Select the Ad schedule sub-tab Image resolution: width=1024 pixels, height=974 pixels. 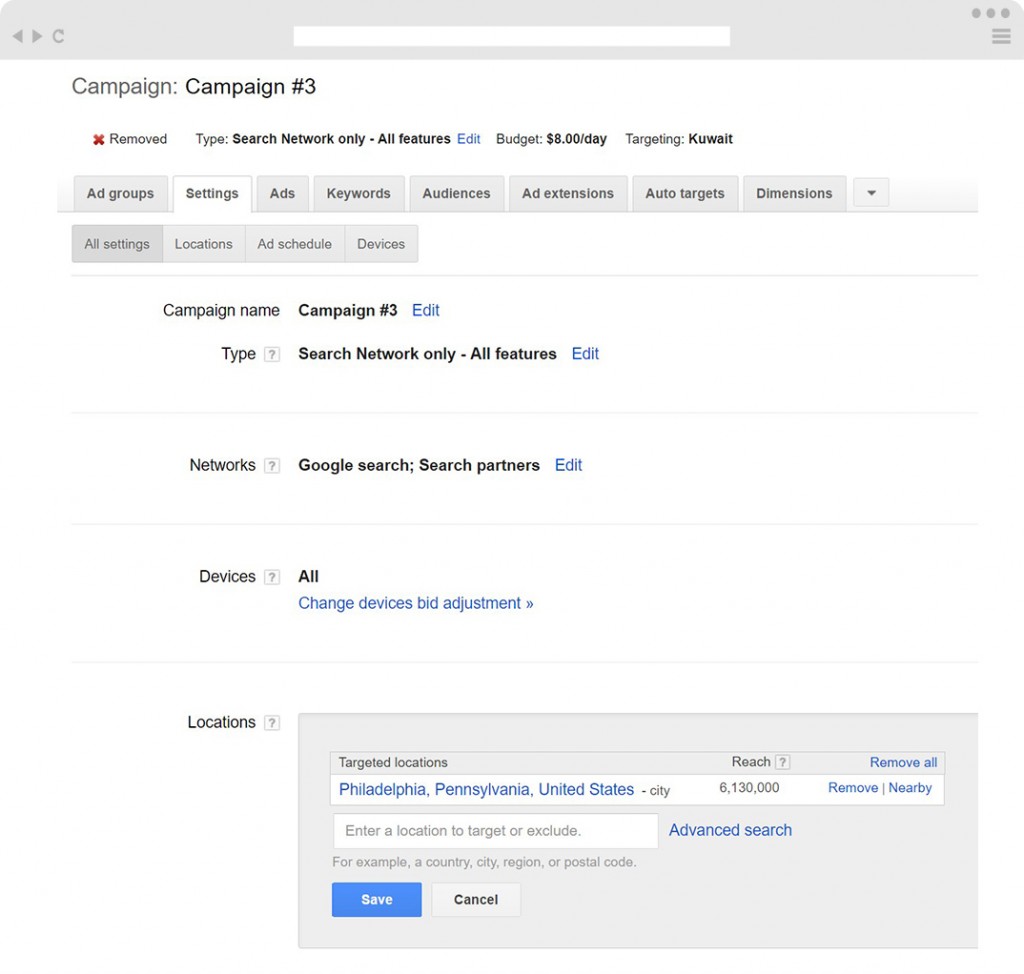point(294,244)
